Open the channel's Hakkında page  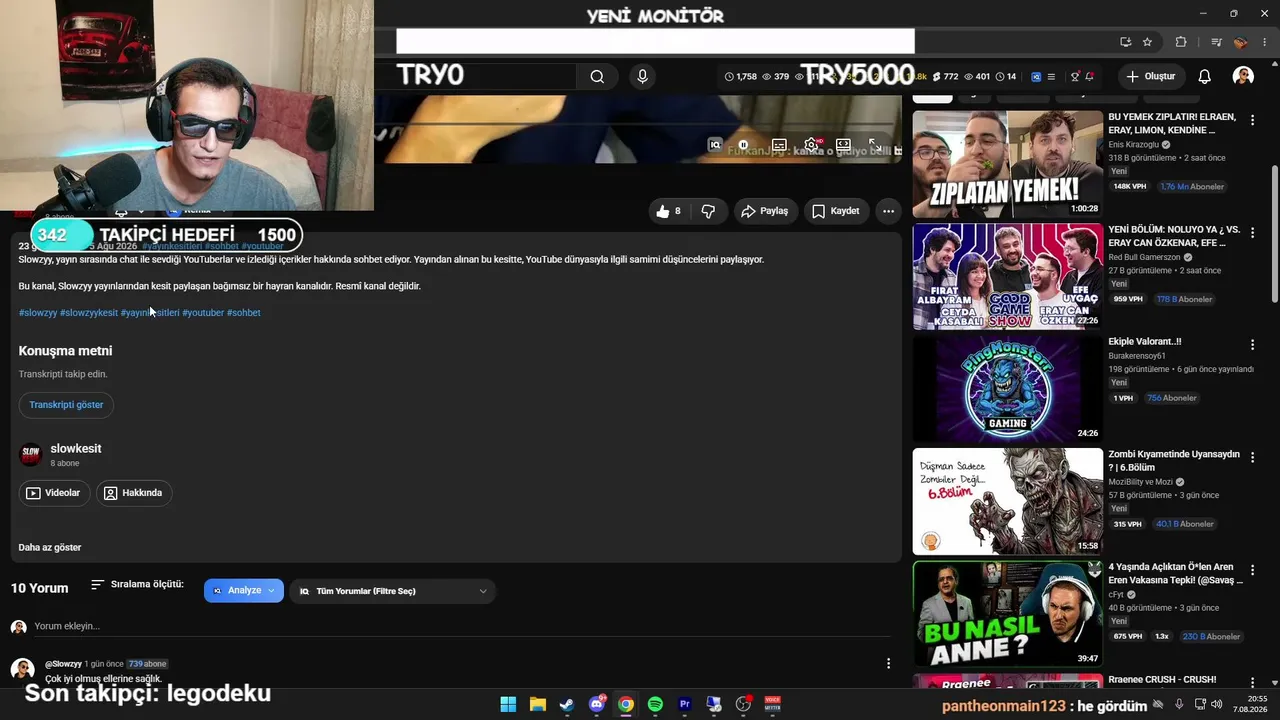(x=134, y=493)
